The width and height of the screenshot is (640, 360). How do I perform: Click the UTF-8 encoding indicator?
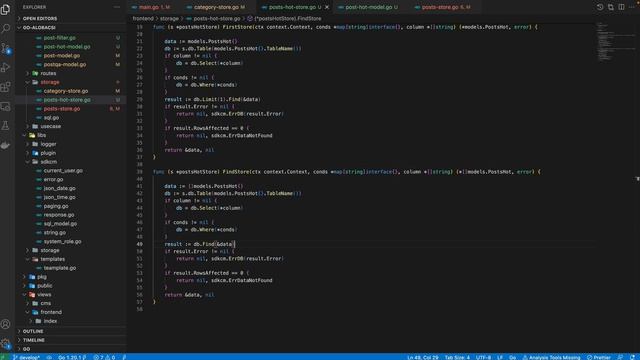(x=484, y=357)
